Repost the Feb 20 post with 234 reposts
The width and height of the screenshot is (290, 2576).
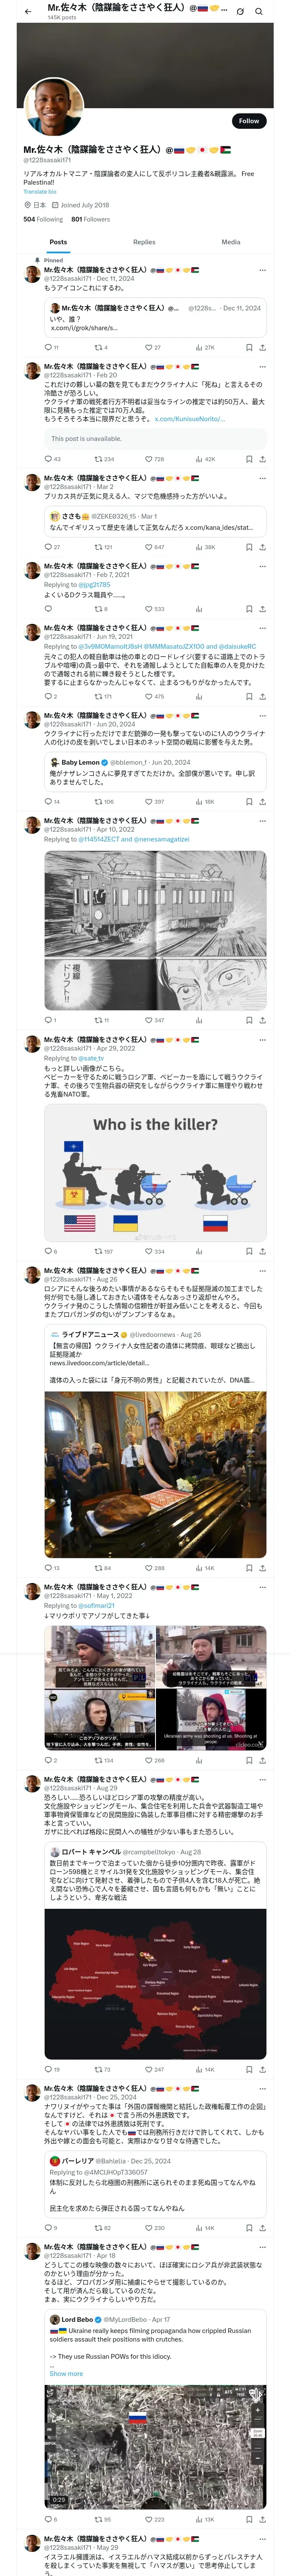pyautogui.click(x=104, y=459)
